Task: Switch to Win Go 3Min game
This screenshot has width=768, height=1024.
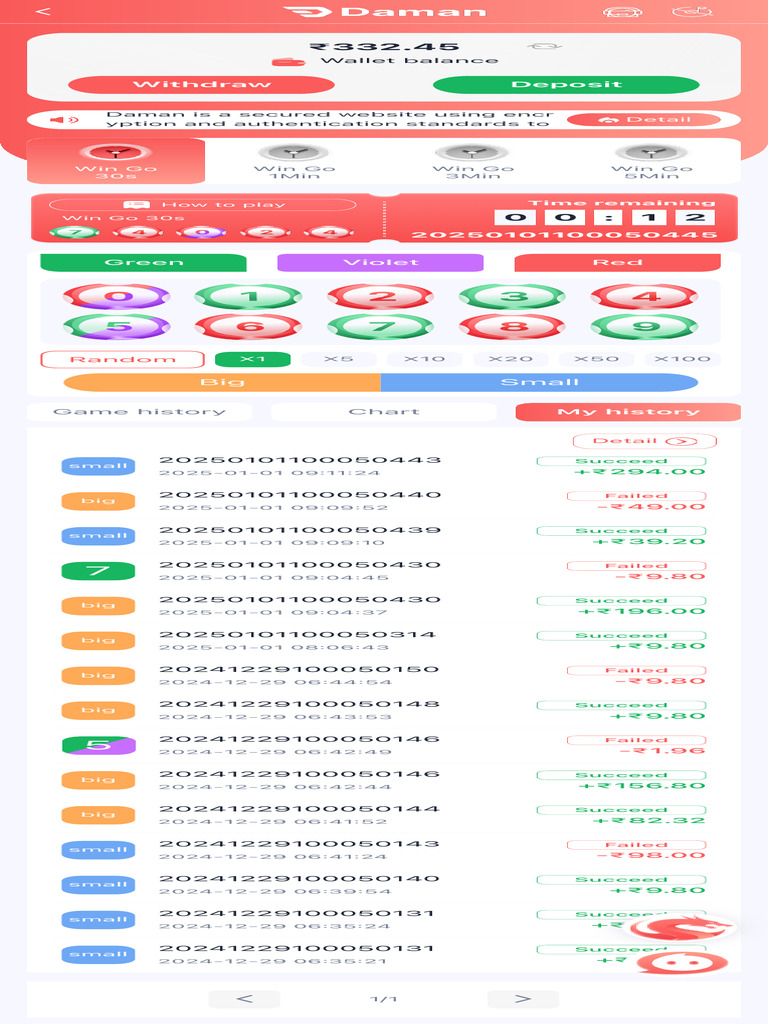Action: click(x=473, y=161)
